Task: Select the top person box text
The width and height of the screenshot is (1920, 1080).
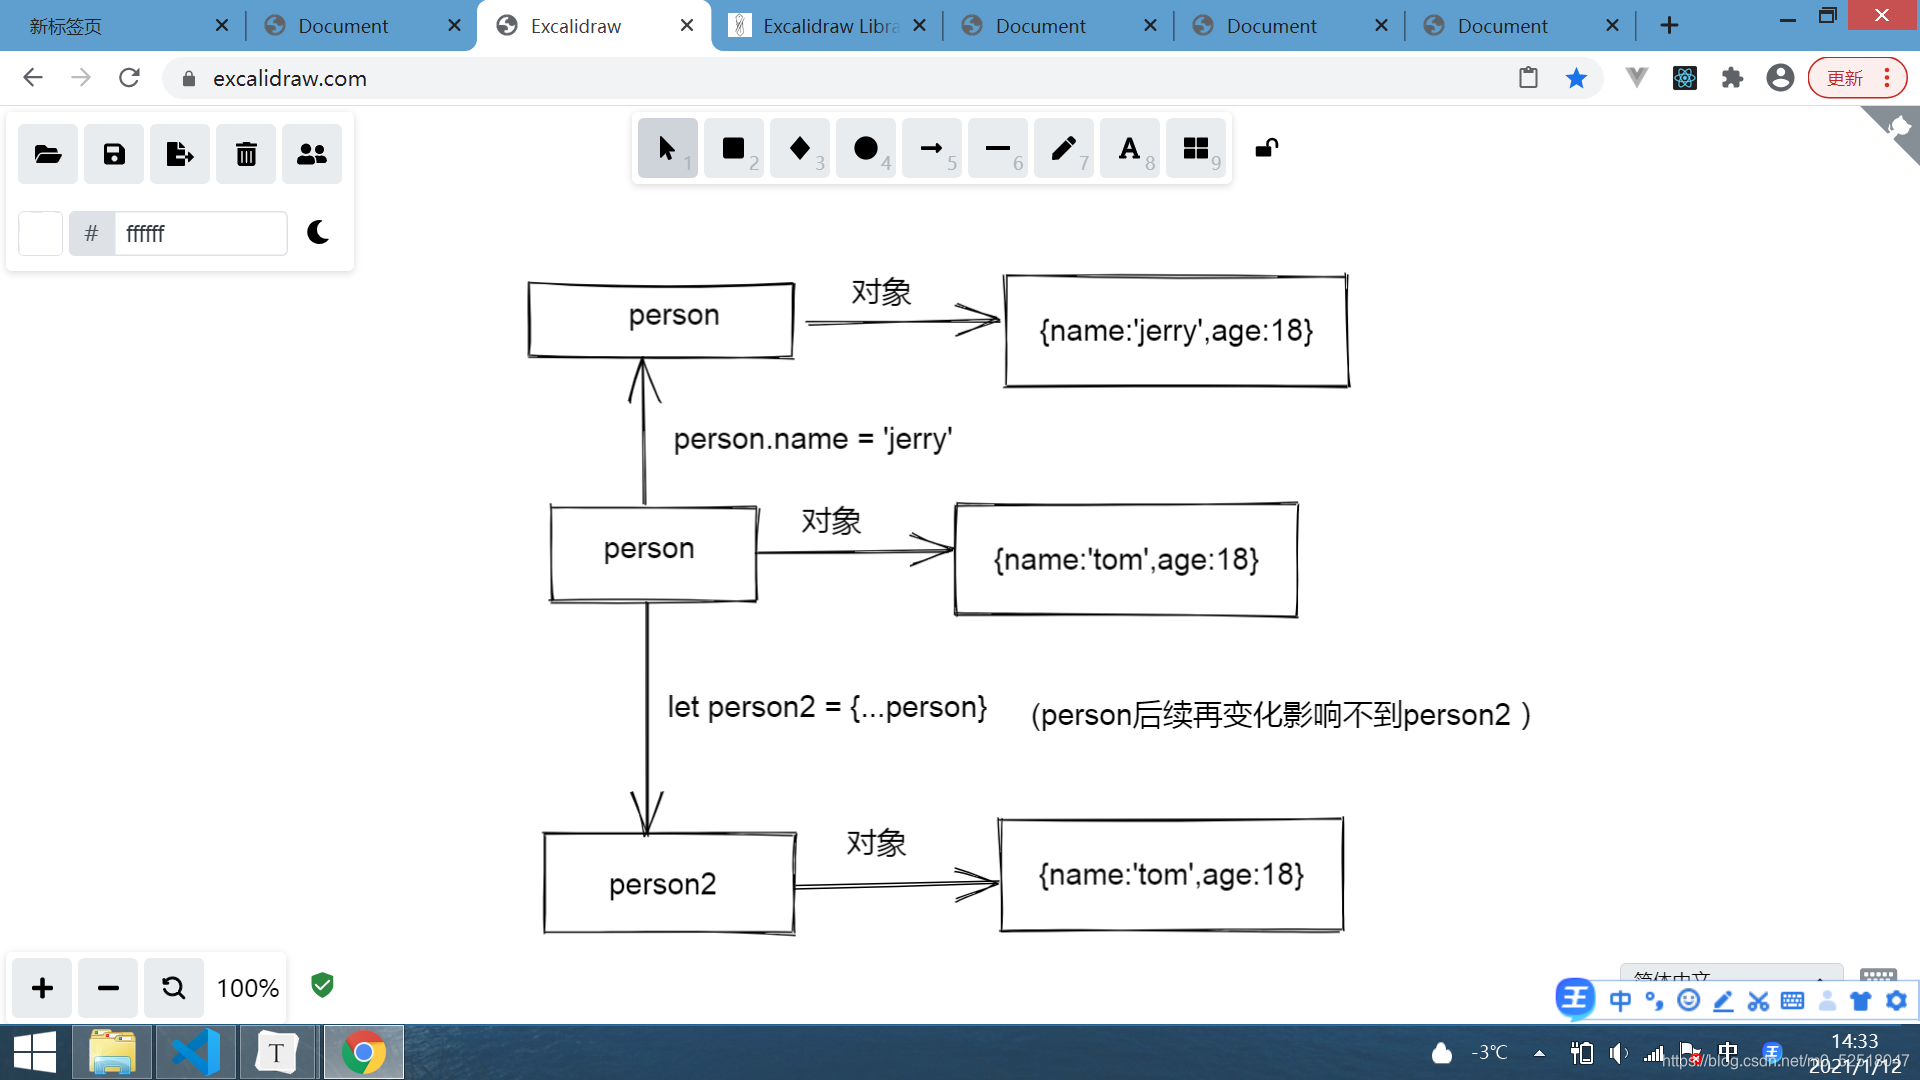Action: pos(674,315)
